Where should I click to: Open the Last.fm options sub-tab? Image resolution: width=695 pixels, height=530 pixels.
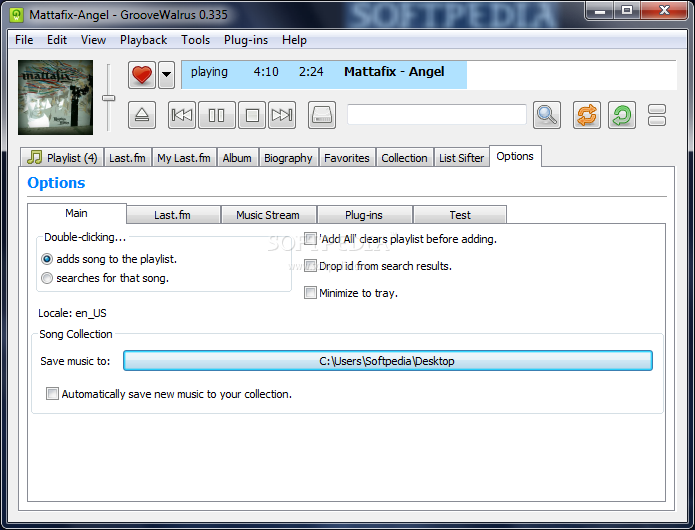(x=173, y=215)
